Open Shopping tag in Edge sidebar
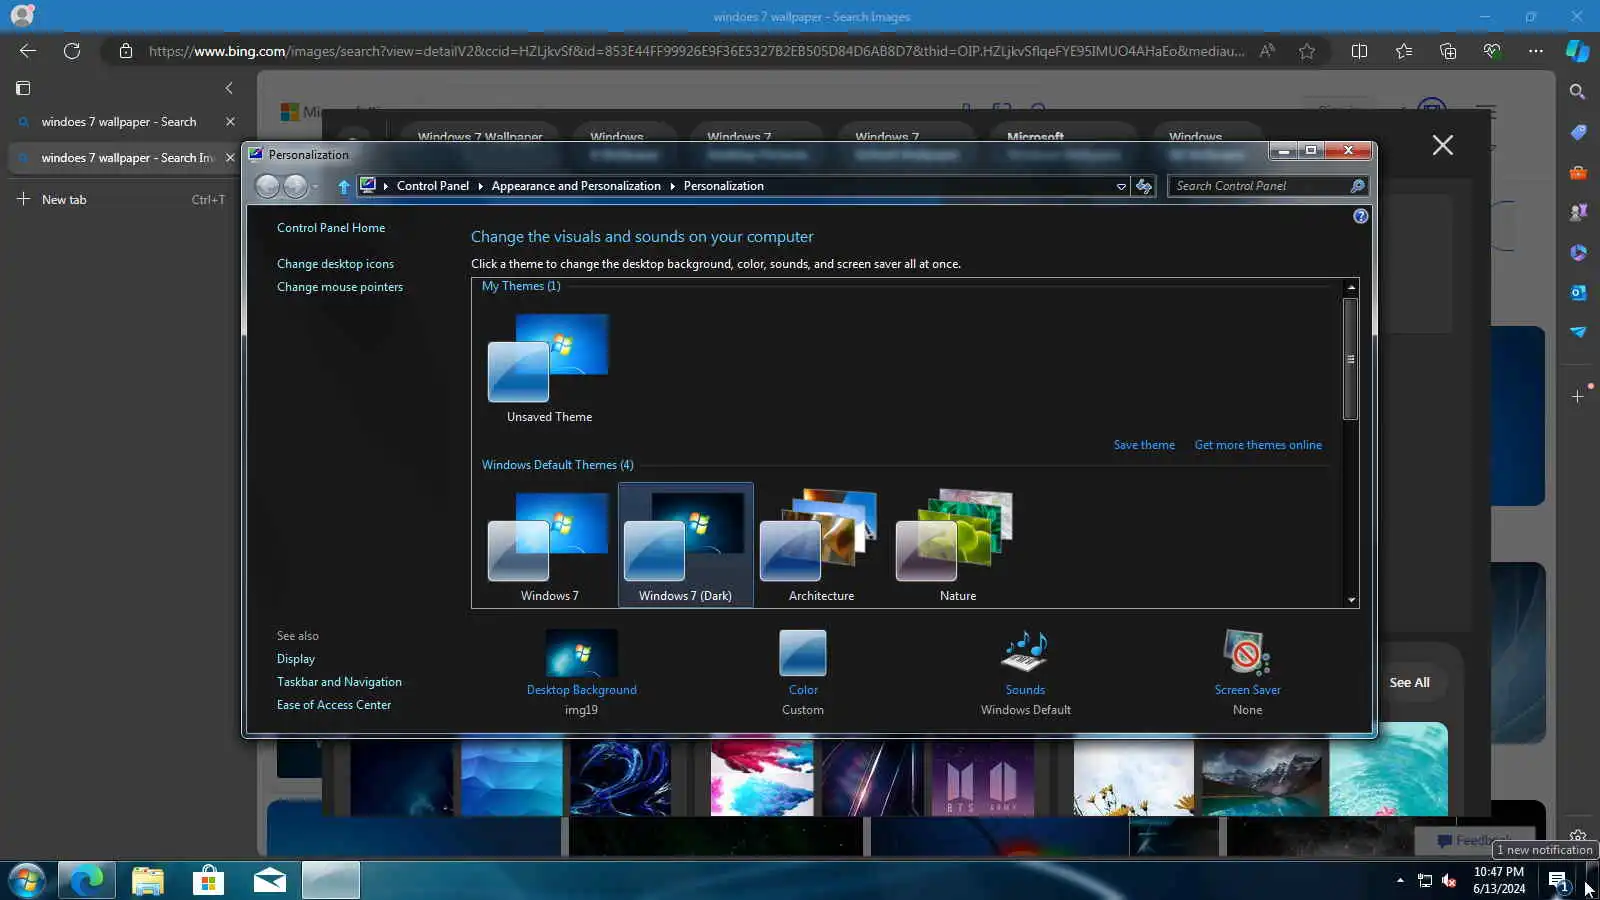This screenshot has width=1600, height=900. [x=1578, y=132]
